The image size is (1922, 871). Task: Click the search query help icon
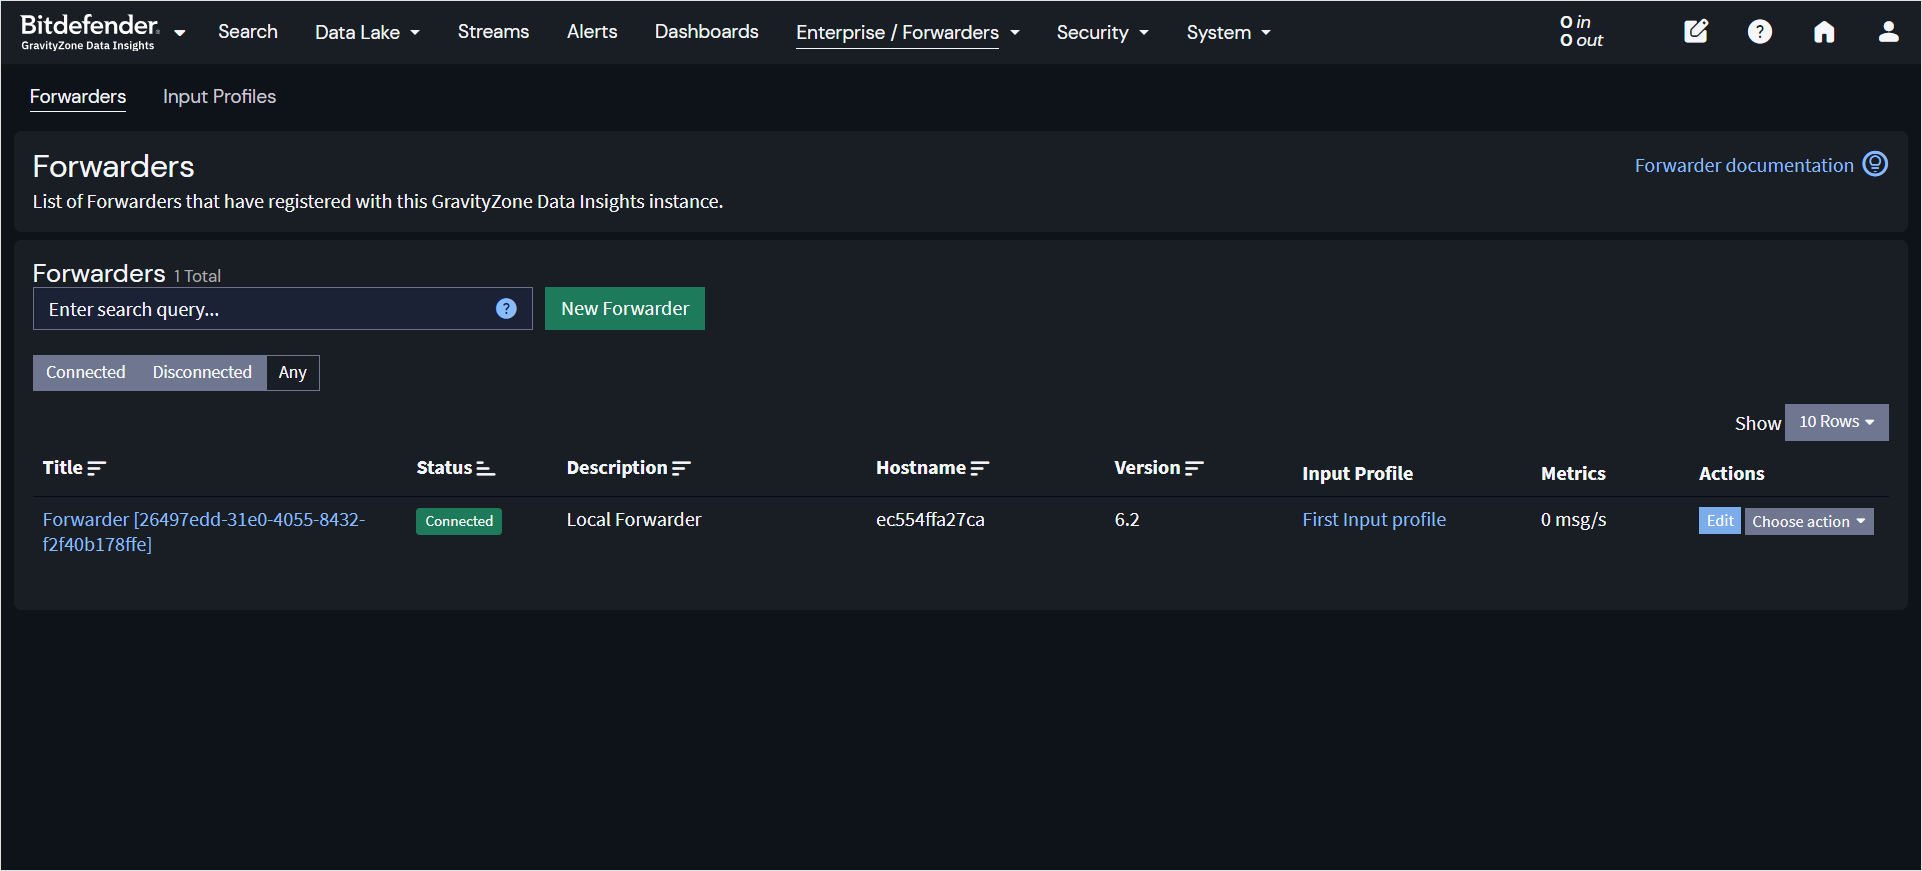(506, 309)
